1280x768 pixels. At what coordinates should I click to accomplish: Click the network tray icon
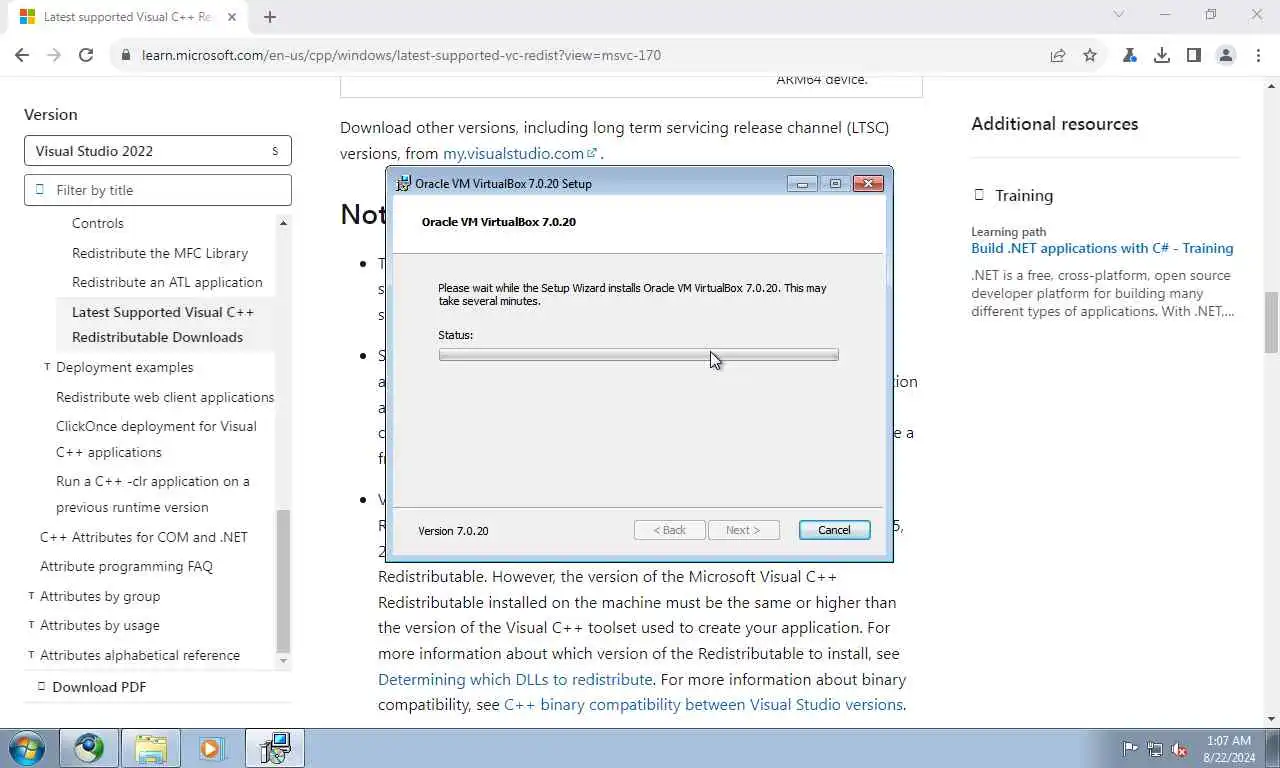[1155, 749]
